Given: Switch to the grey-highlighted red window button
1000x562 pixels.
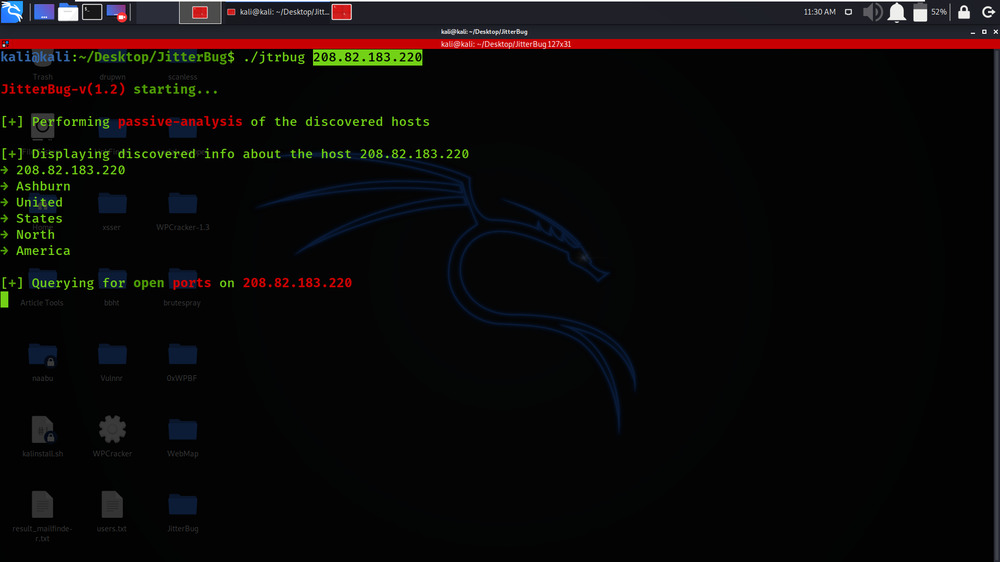Looking at the screenshot, I should (200, 12).
